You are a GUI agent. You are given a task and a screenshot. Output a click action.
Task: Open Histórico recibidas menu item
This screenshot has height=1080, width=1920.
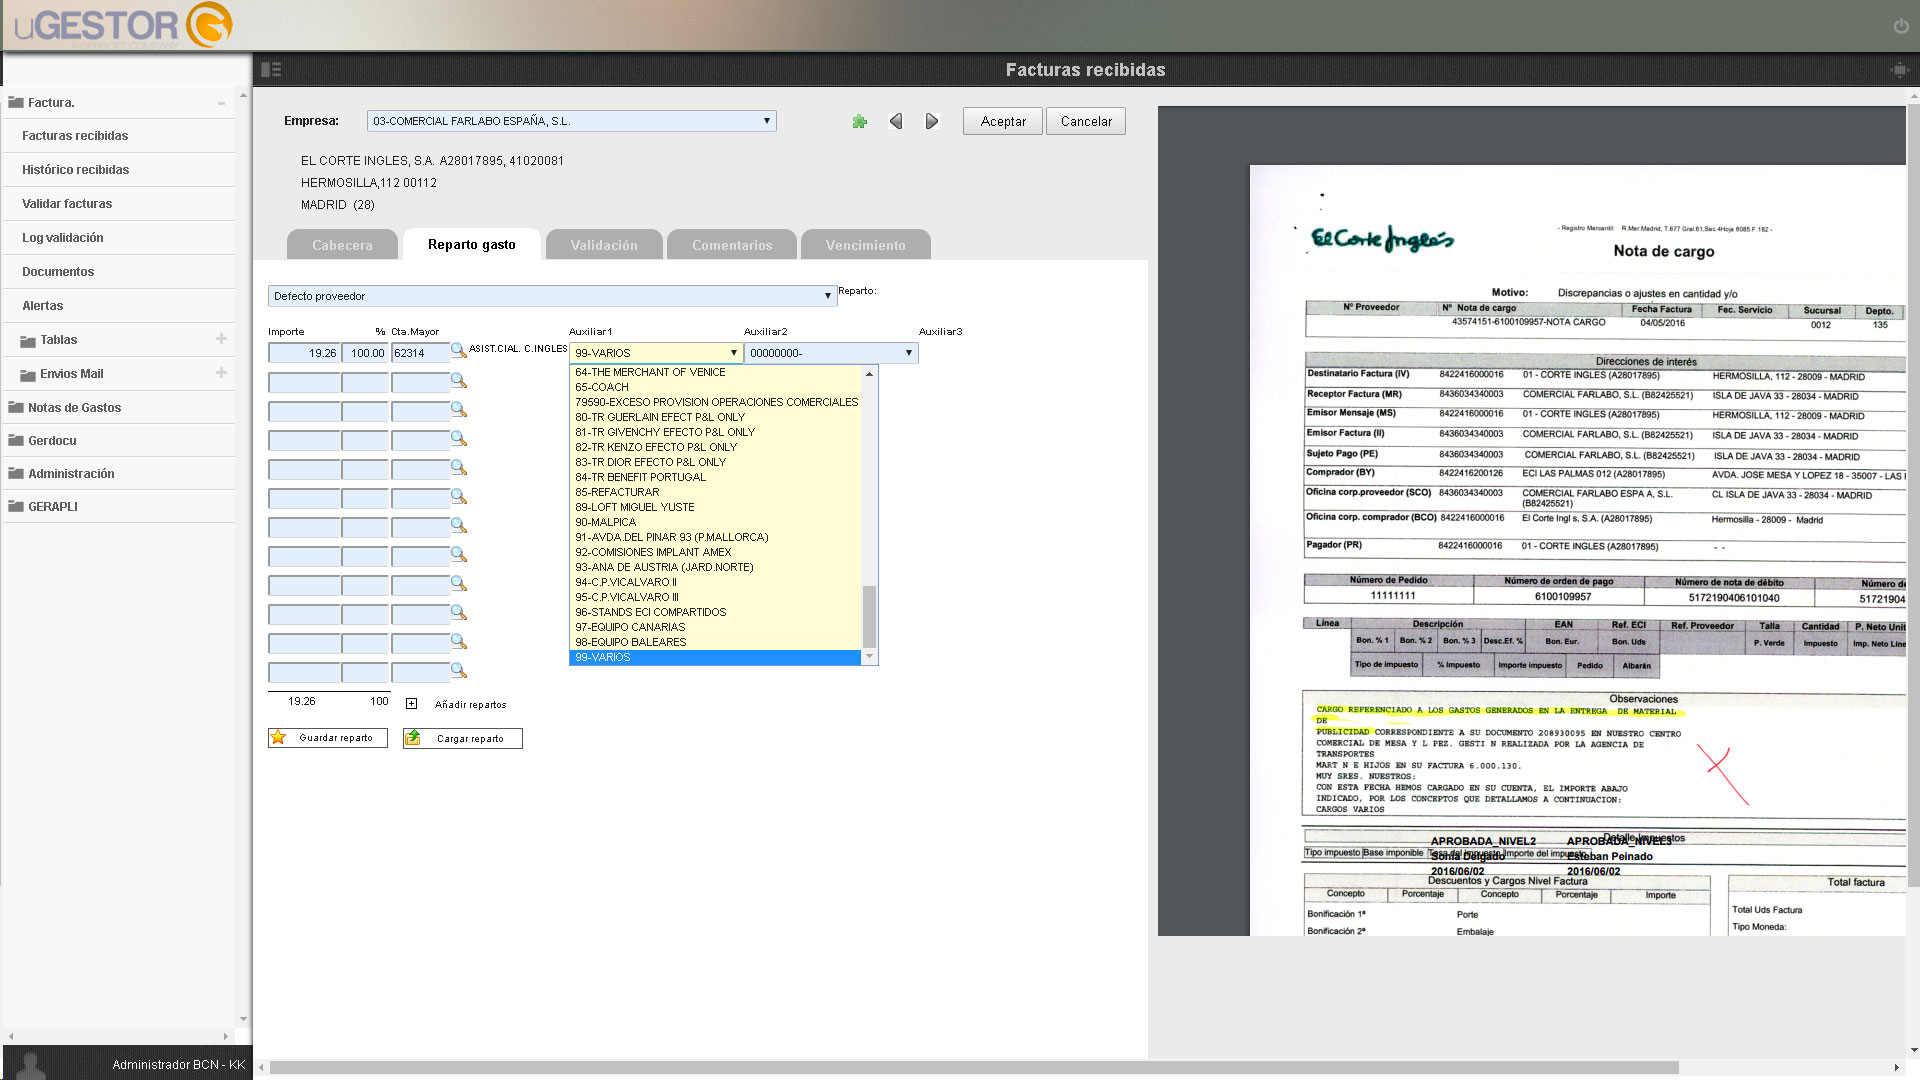119,170
